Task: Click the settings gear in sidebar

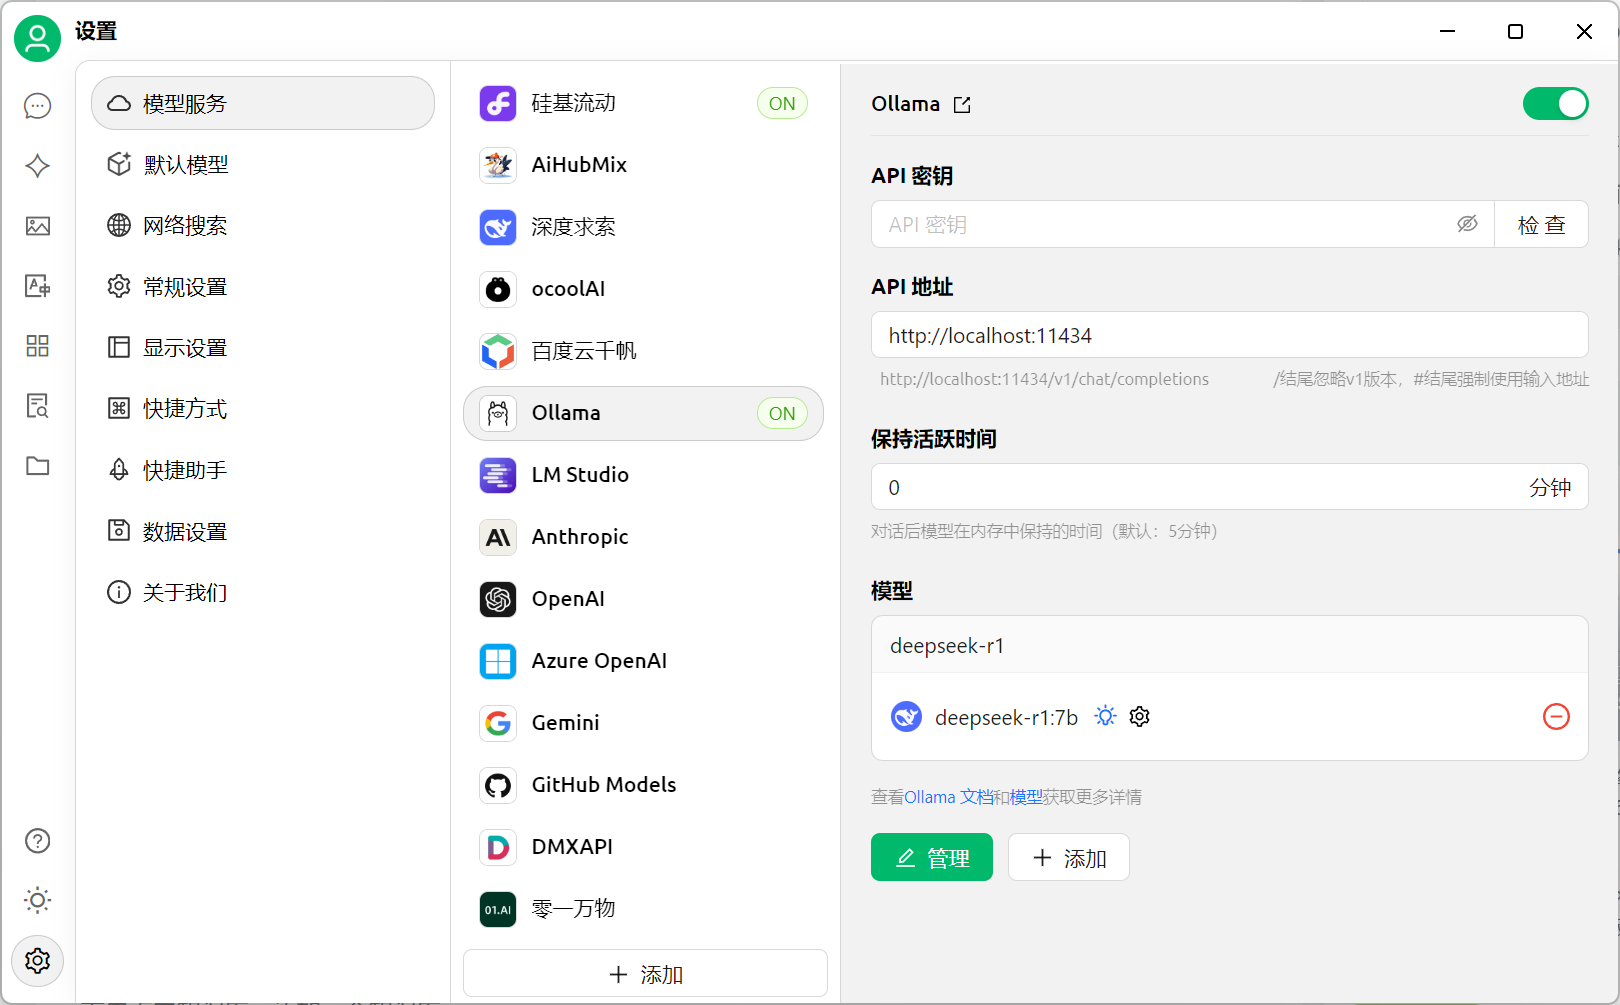Action: 38,961
